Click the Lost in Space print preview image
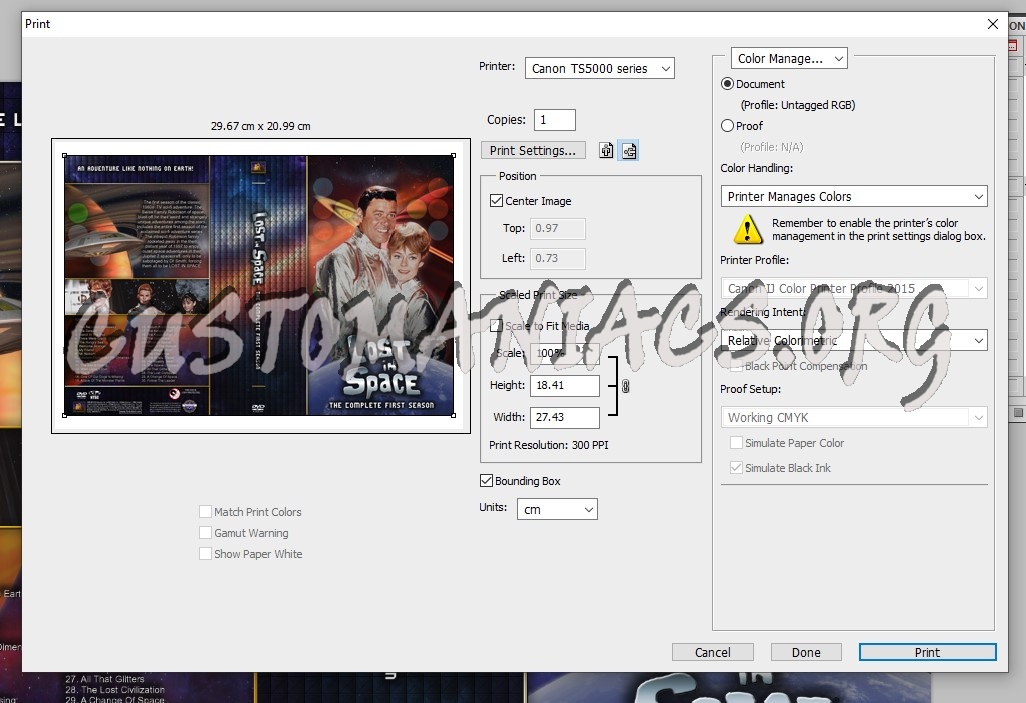 (x=259, y=285)
